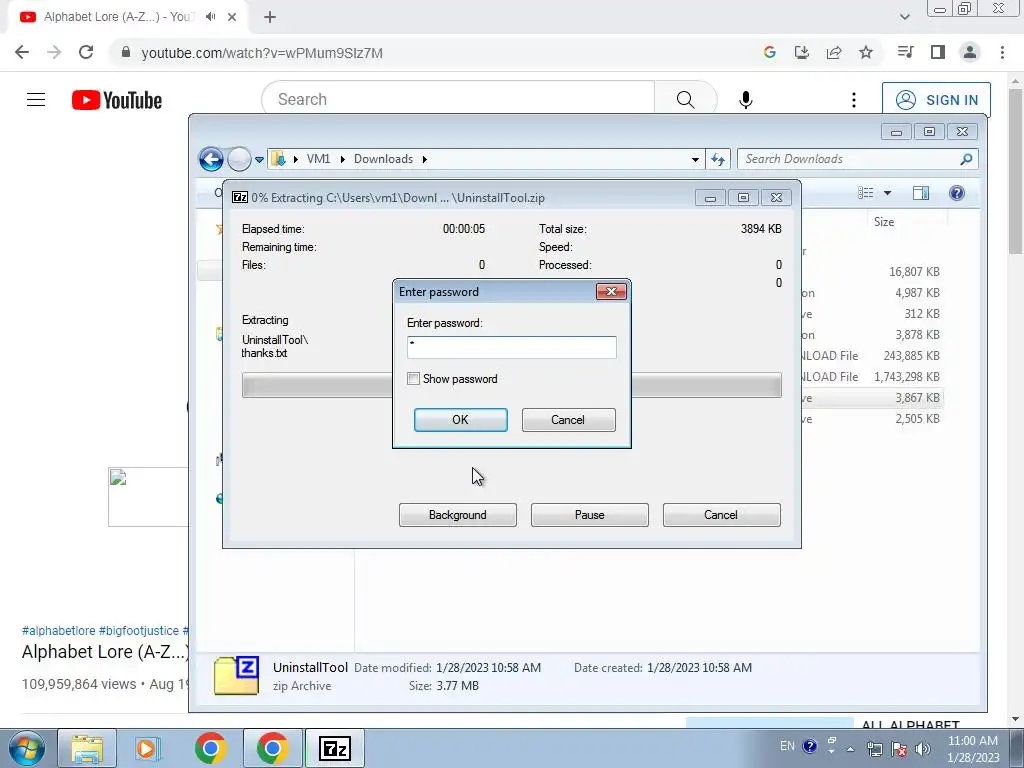Viewport: 1024px width, 768px height.
Task: Open the address bar history dropdown
Action: click(x=695, y=159)
